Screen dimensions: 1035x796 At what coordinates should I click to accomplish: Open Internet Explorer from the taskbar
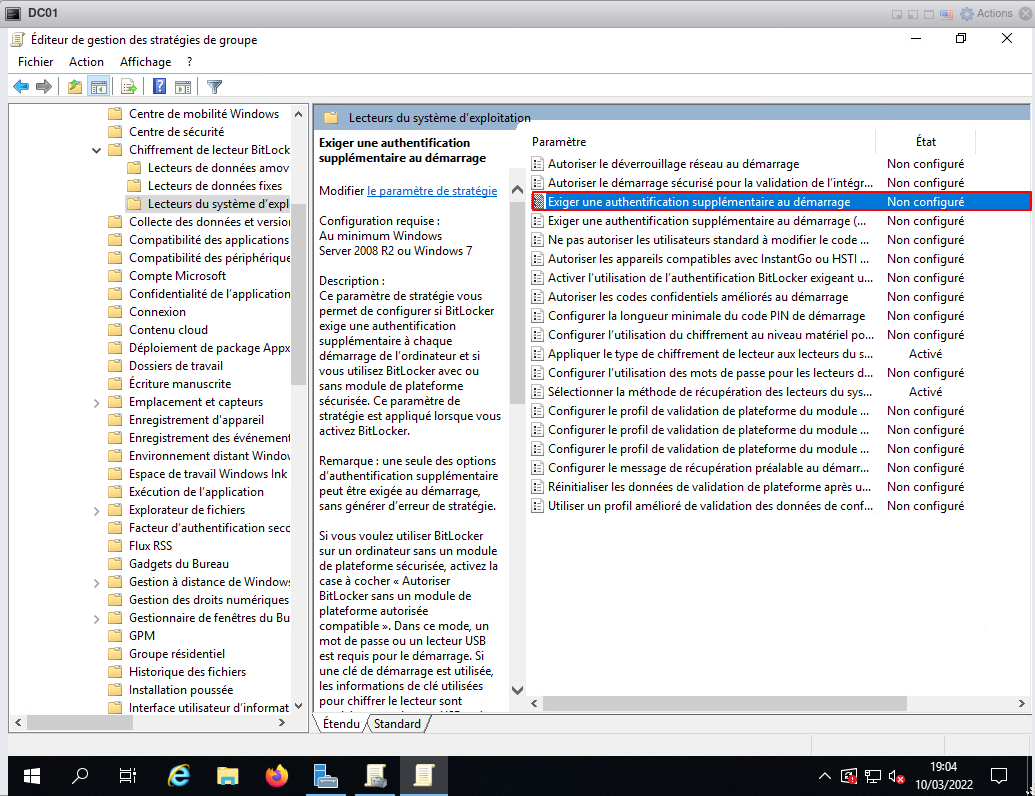180,775
